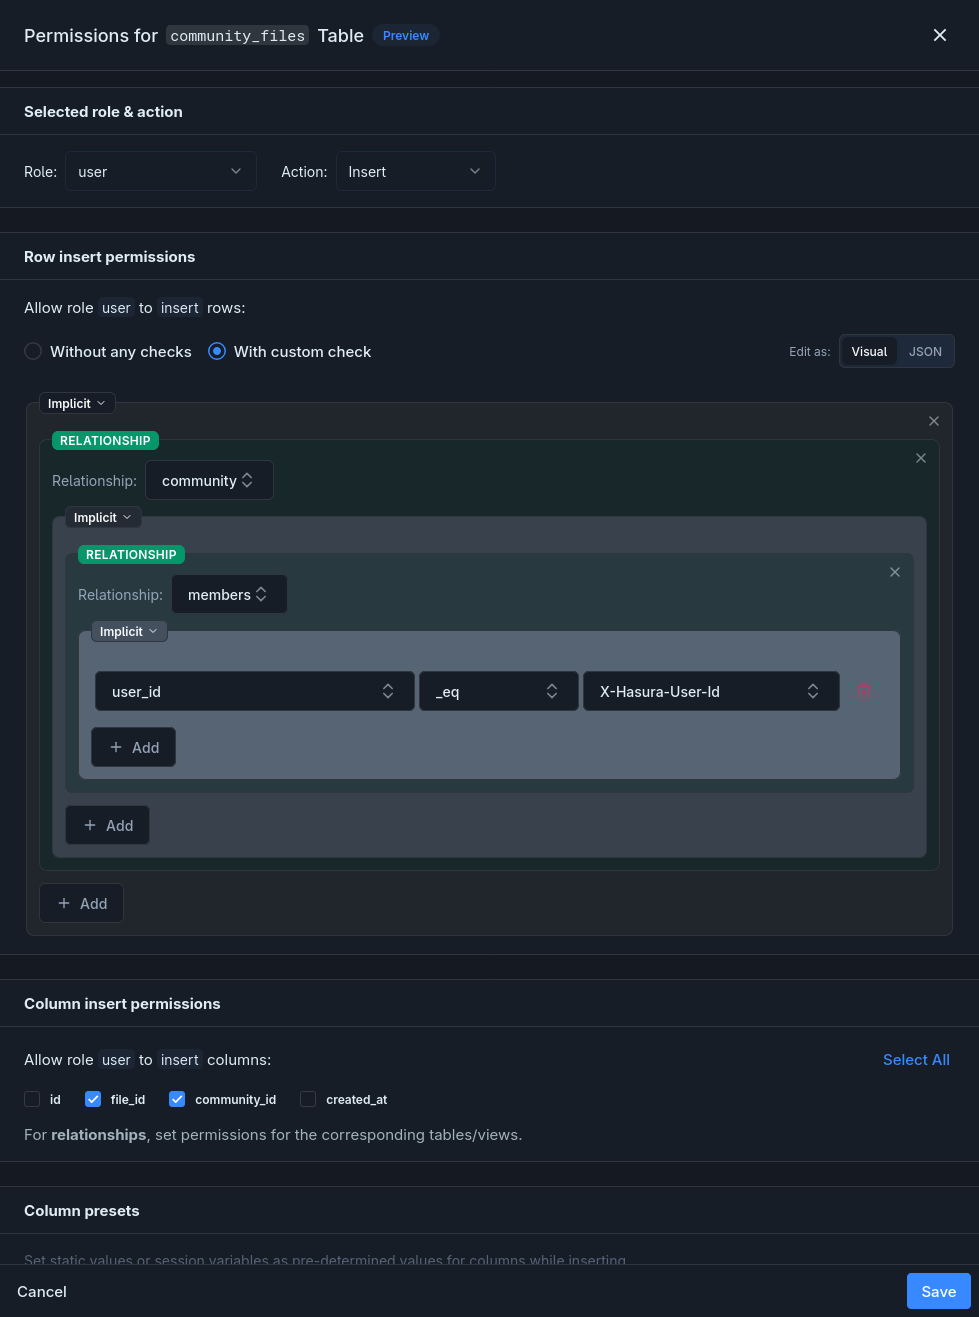Screen dimensions: 979x1317
Task: Remove the community relationship block
Action: [x=921, y=458]
